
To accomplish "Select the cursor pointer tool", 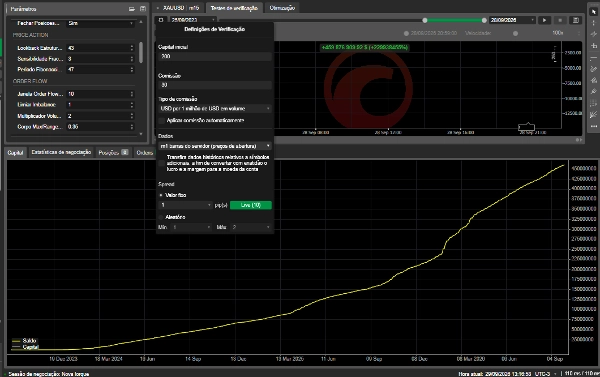I will click(x=593, y=11).
